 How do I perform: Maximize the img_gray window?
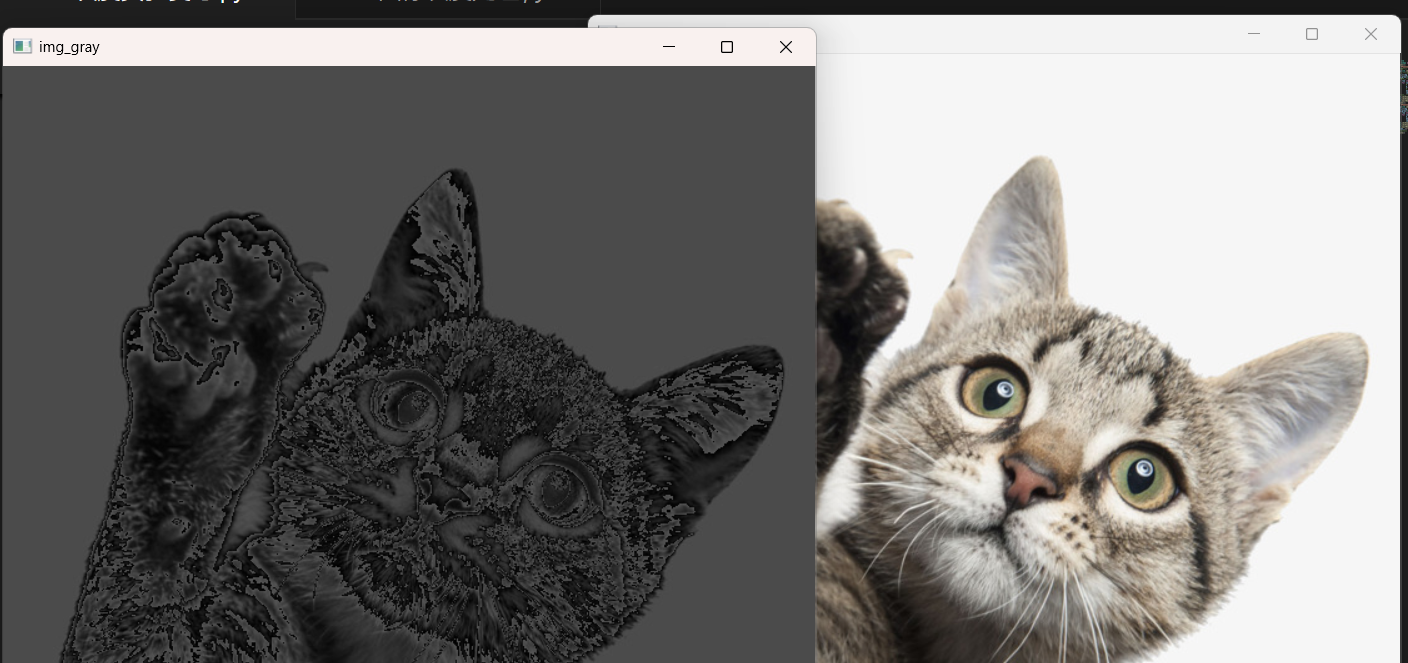pyautogui.click(x=727, y=47)
